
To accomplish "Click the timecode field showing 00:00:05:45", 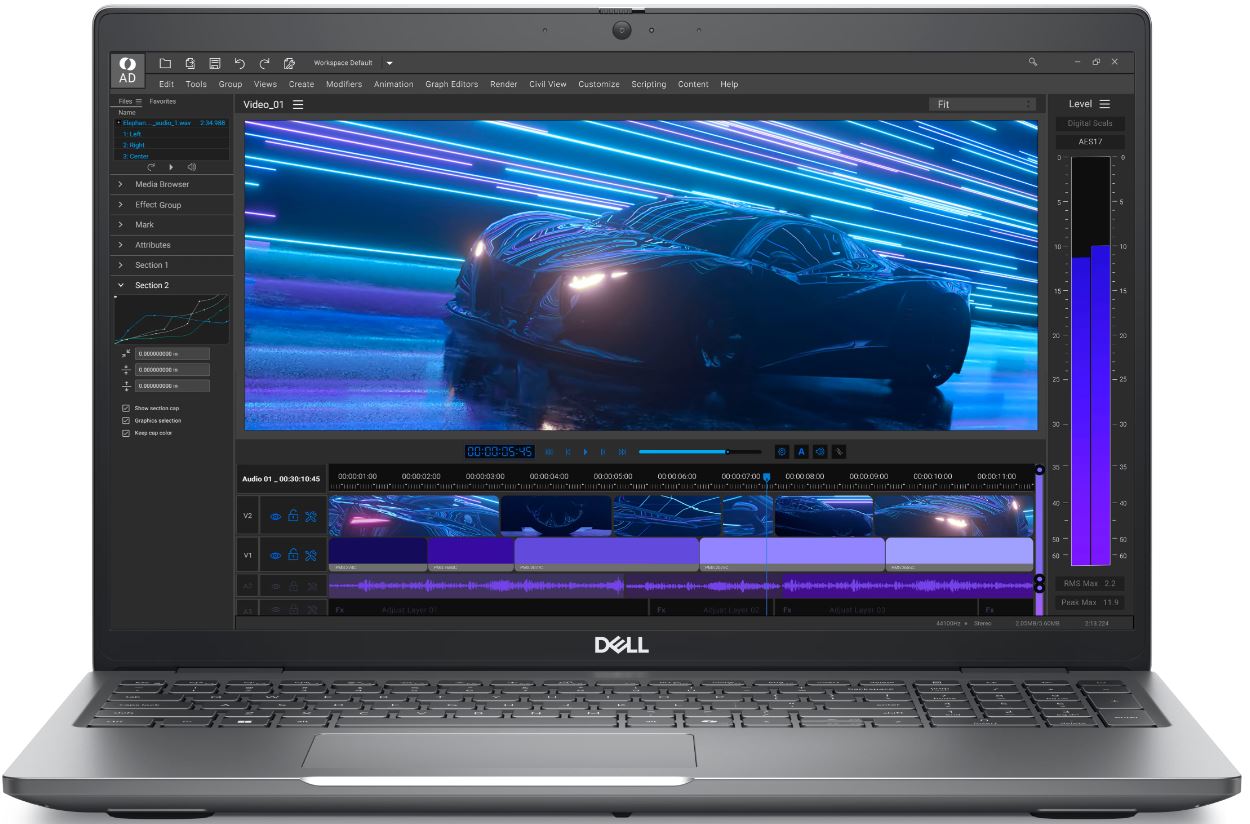I will tap(500, 452).
